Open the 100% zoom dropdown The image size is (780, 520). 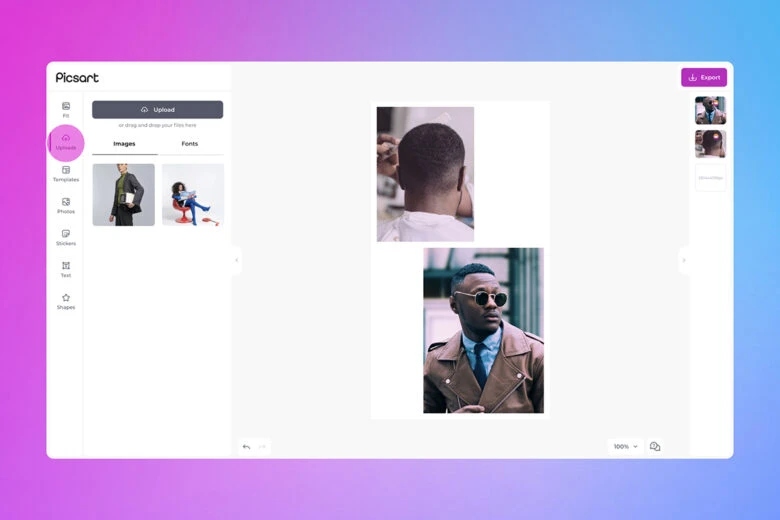click(x=625, y=447)
